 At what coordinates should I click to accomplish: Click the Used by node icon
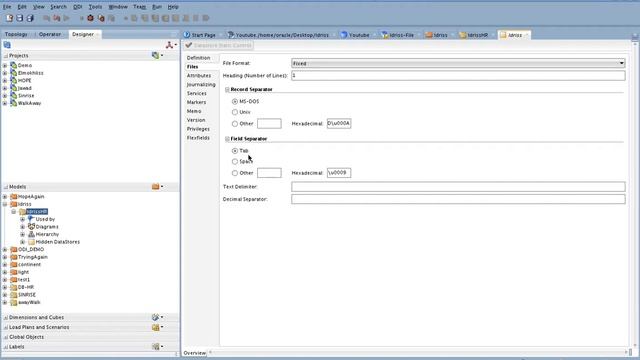[x=31, y=219]
